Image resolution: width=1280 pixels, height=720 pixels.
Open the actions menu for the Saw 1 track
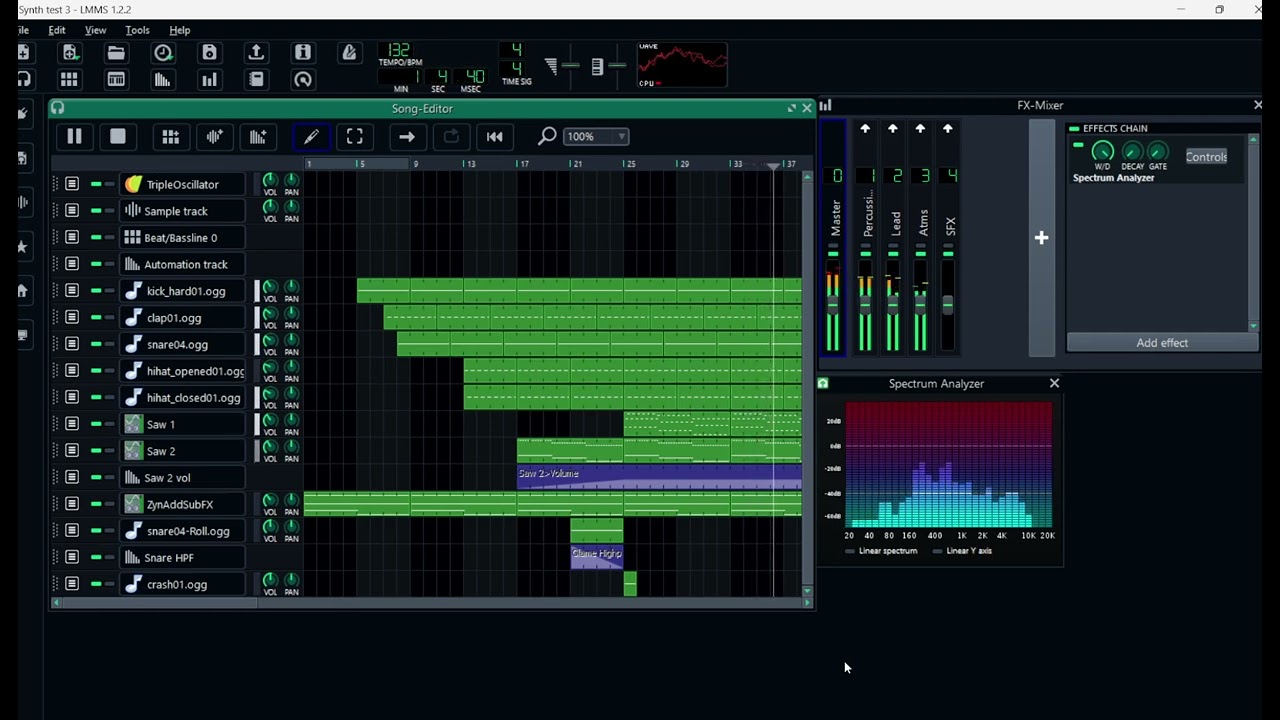click(x=72, y=424)
